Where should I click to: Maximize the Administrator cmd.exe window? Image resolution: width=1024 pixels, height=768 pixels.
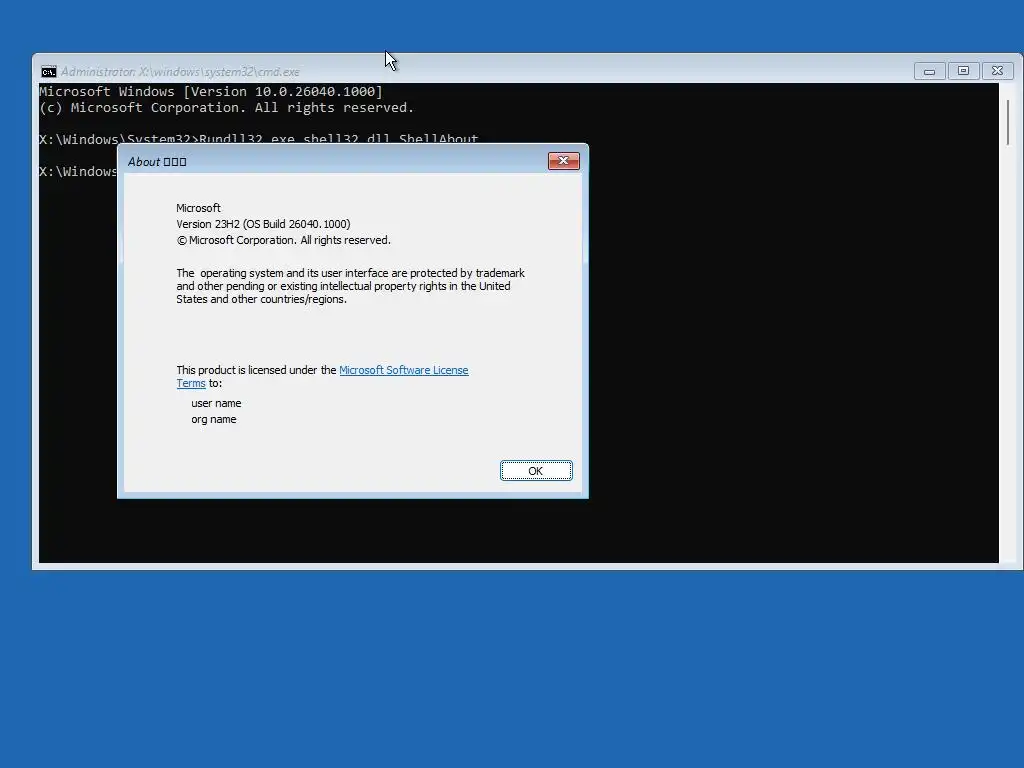click(x=963, y=71)
